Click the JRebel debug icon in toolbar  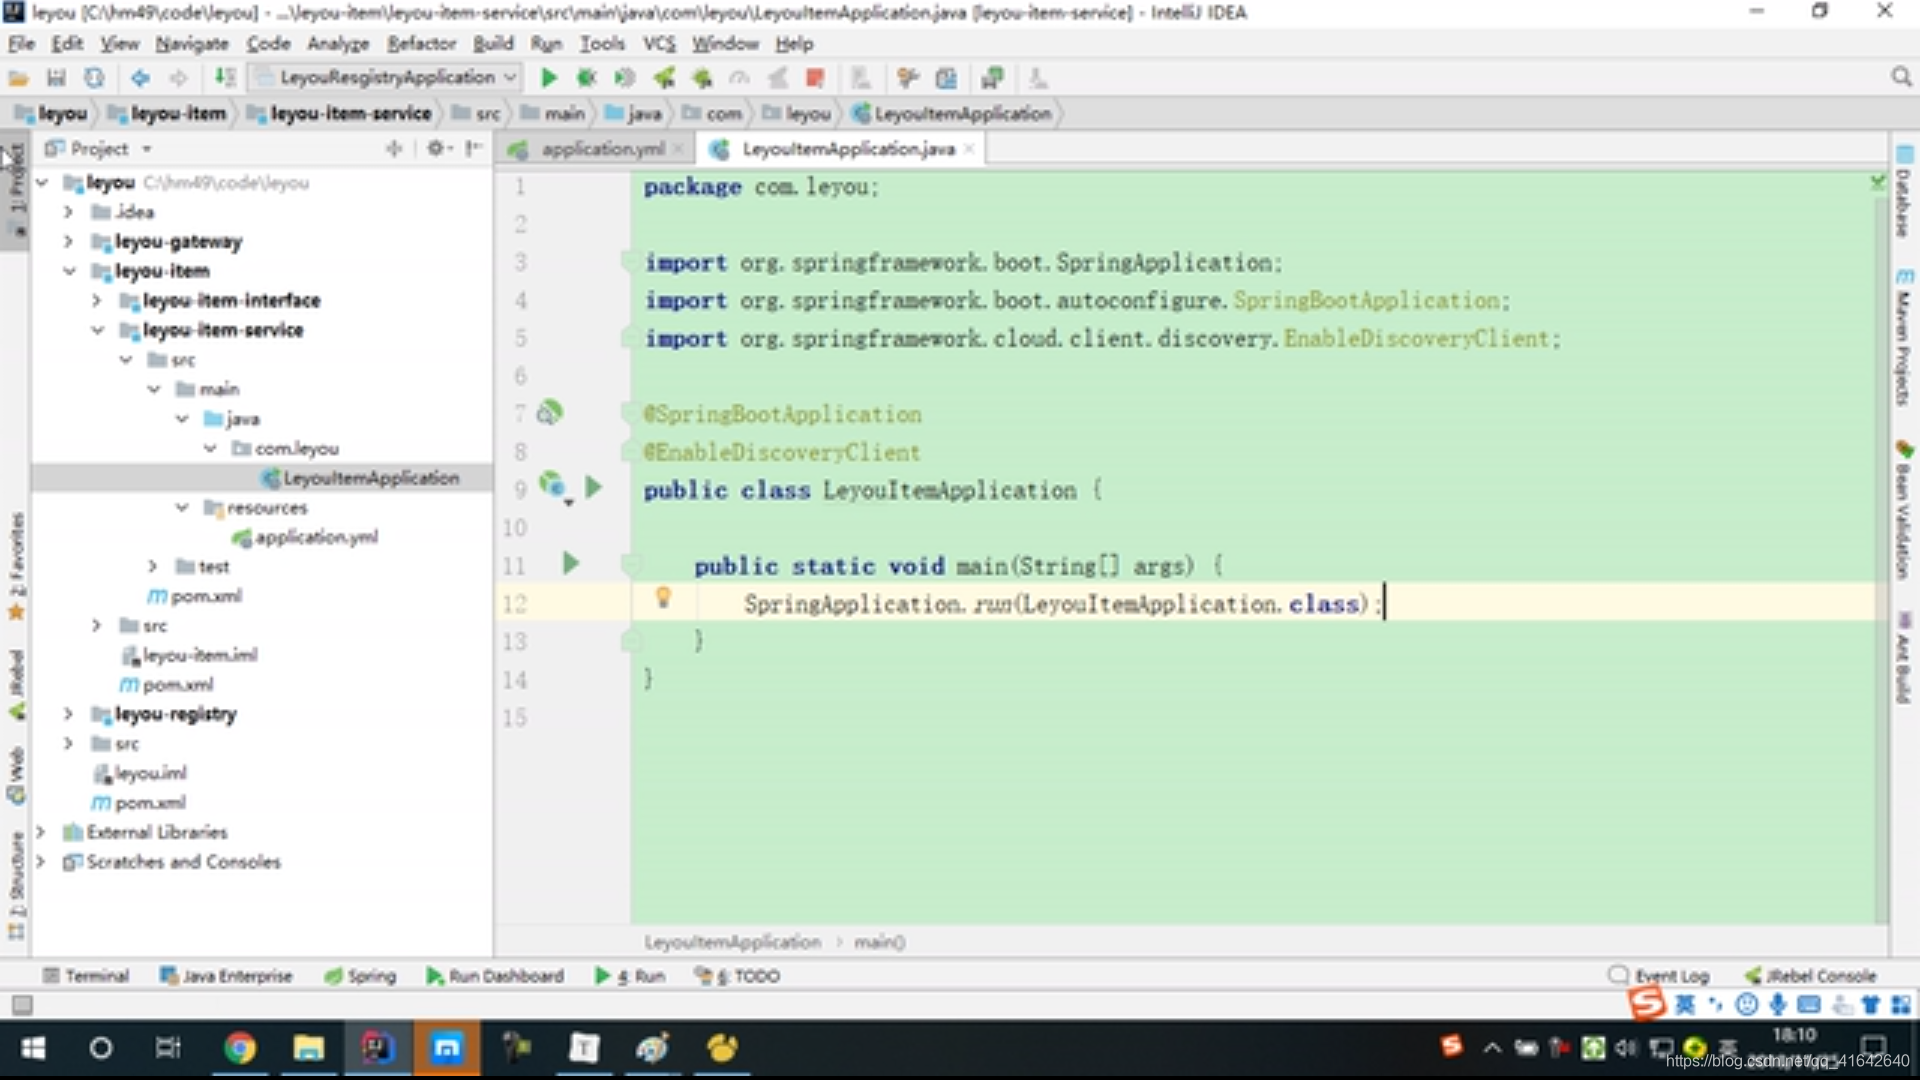702,78
